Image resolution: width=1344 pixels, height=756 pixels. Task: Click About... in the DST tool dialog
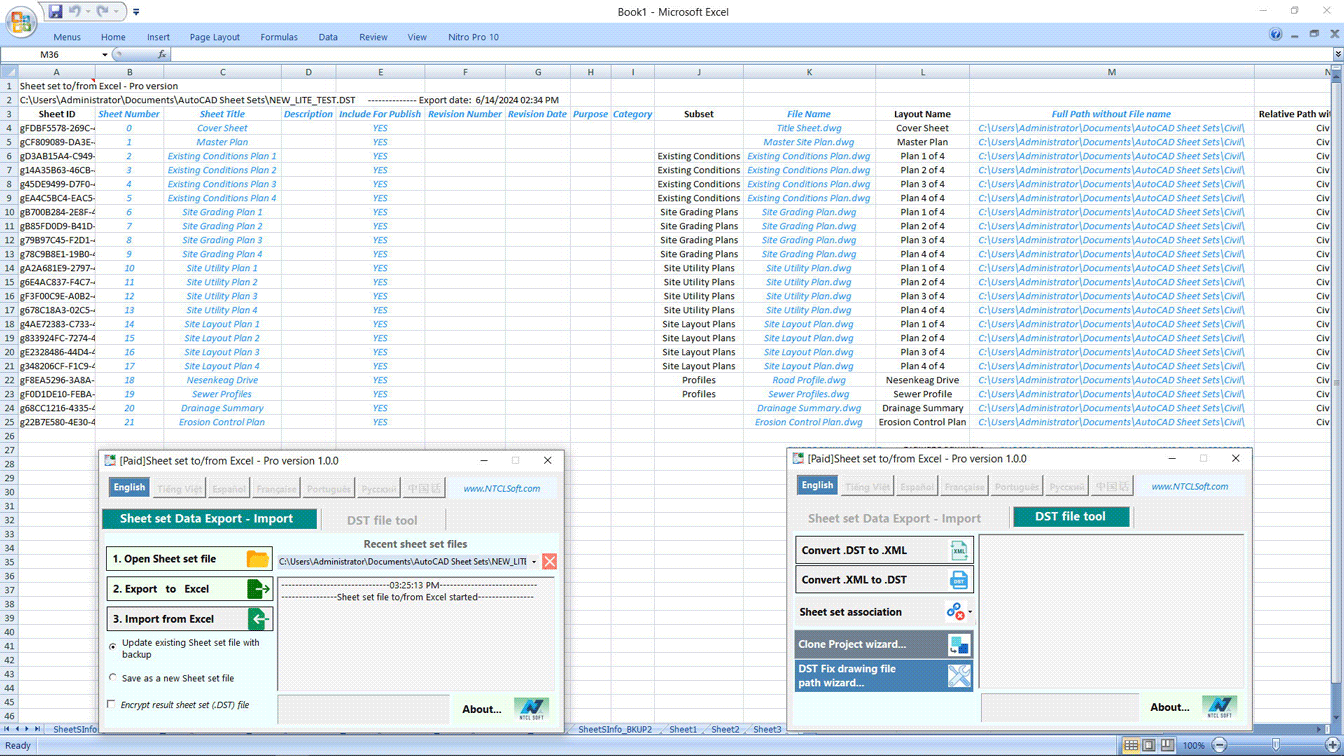[x=1169, y=707]
